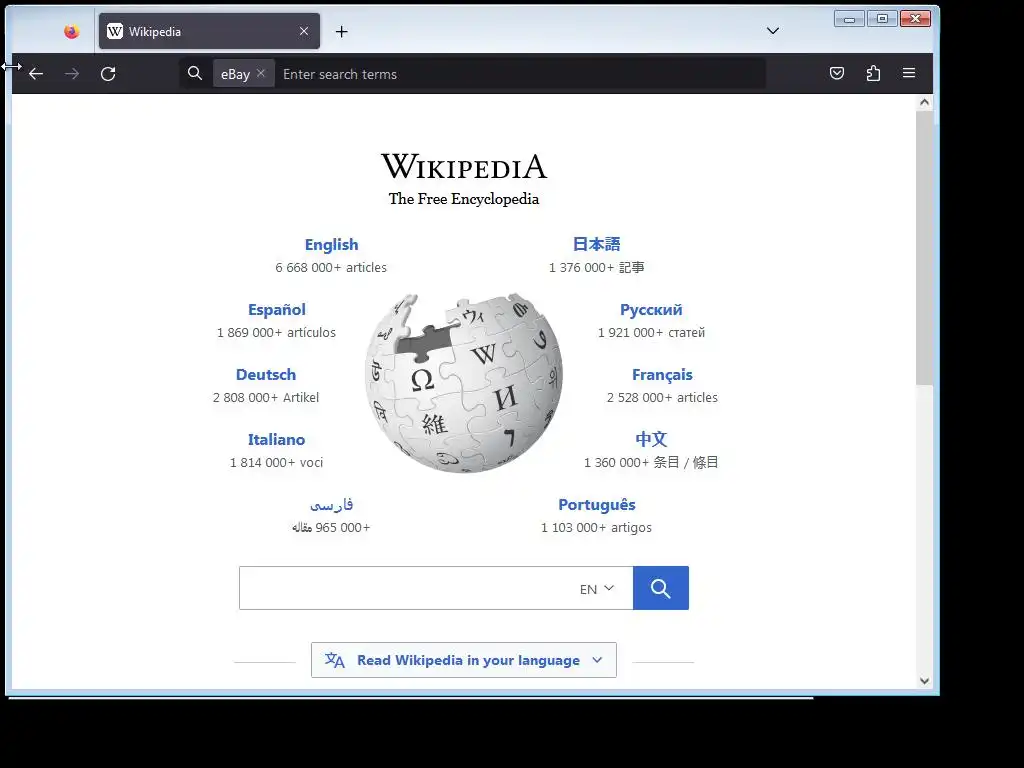
Task: Close the Firefox window
Action: click(915, 18)
